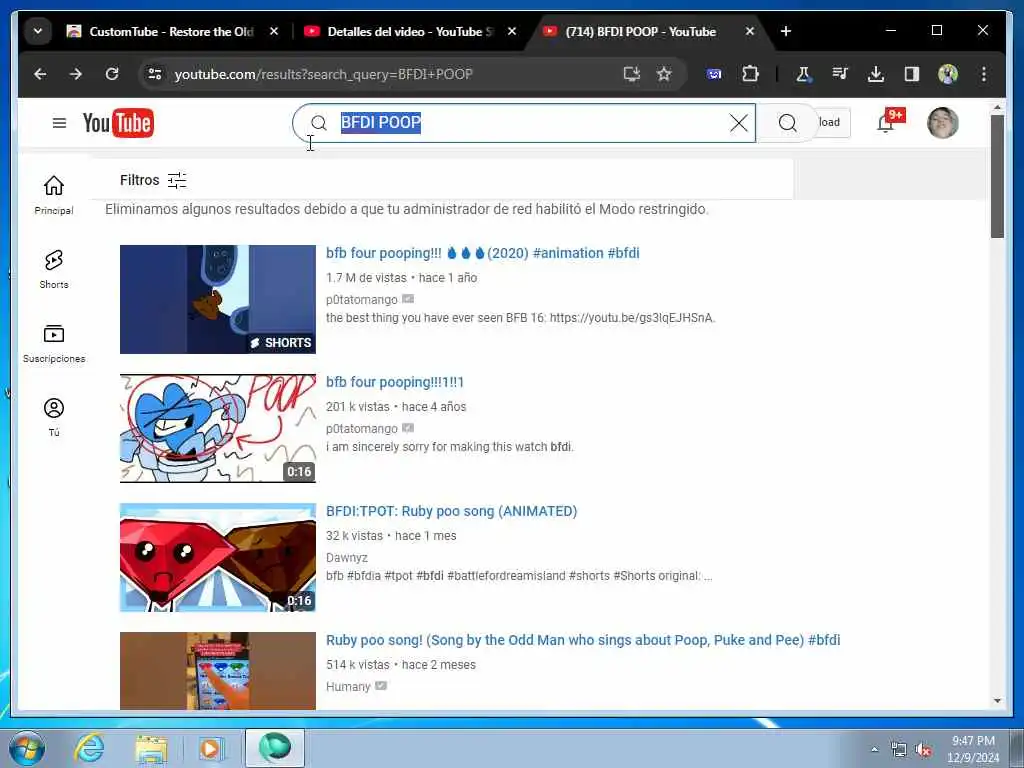Viewport: 1024px width, 768px height.
Task: Expand the tab search dropdown arrow
Action: point(38,31)
